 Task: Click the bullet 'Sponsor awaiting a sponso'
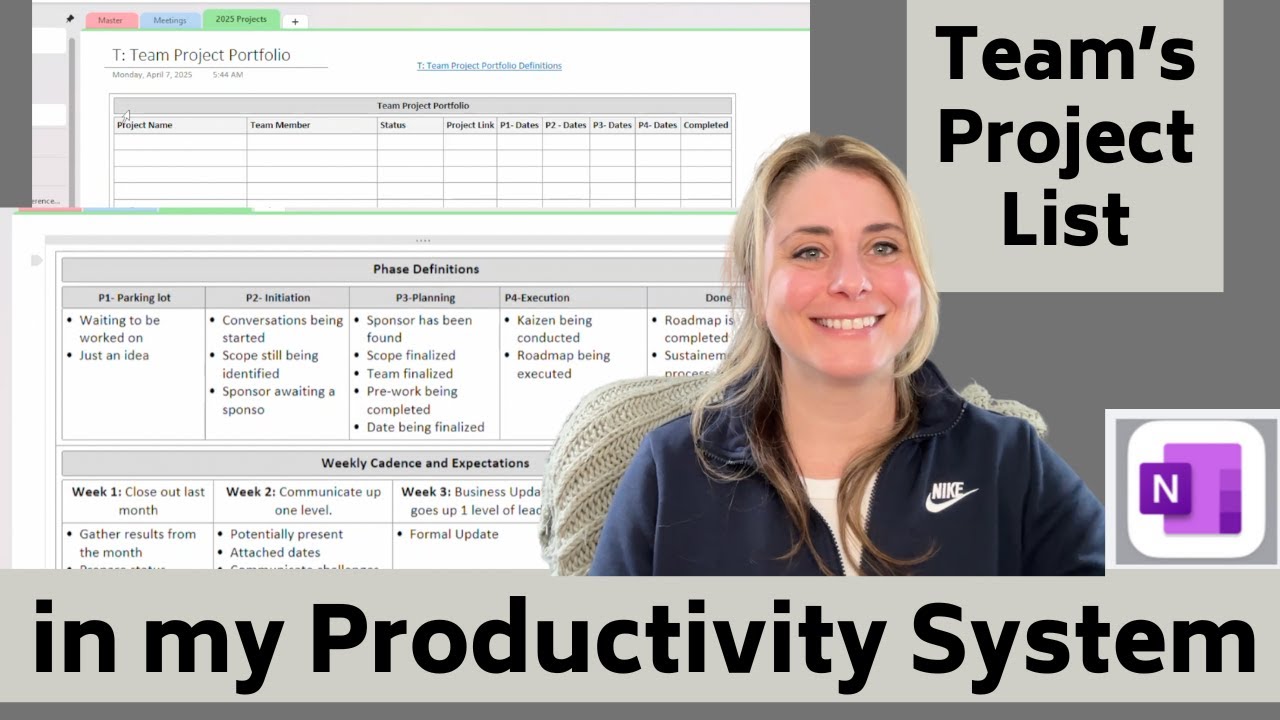(278, 400)
